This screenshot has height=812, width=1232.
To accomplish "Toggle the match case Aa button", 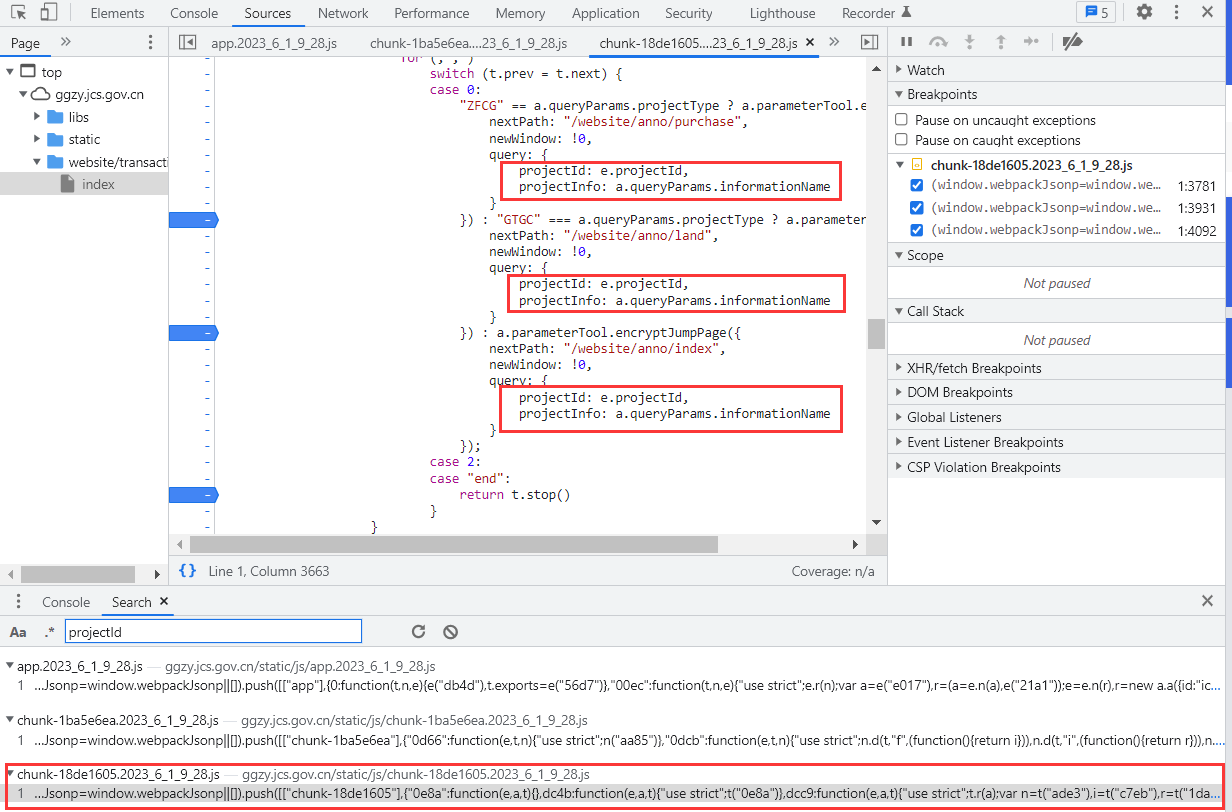I will (18, 632).
